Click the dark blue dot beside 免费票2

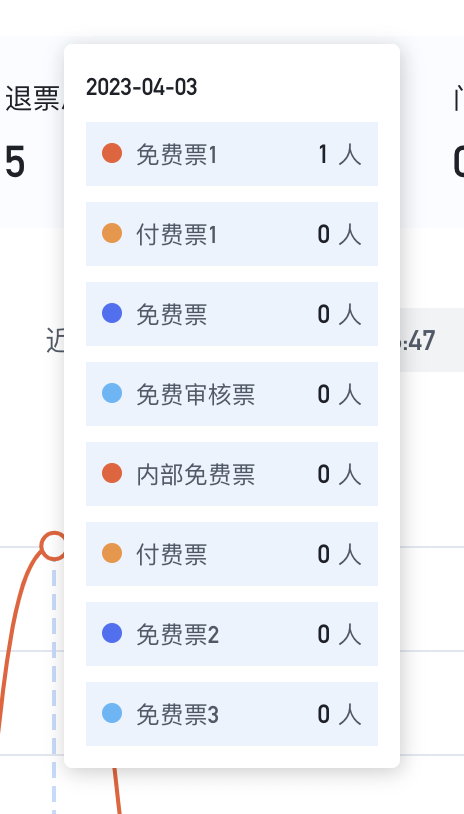112,633
